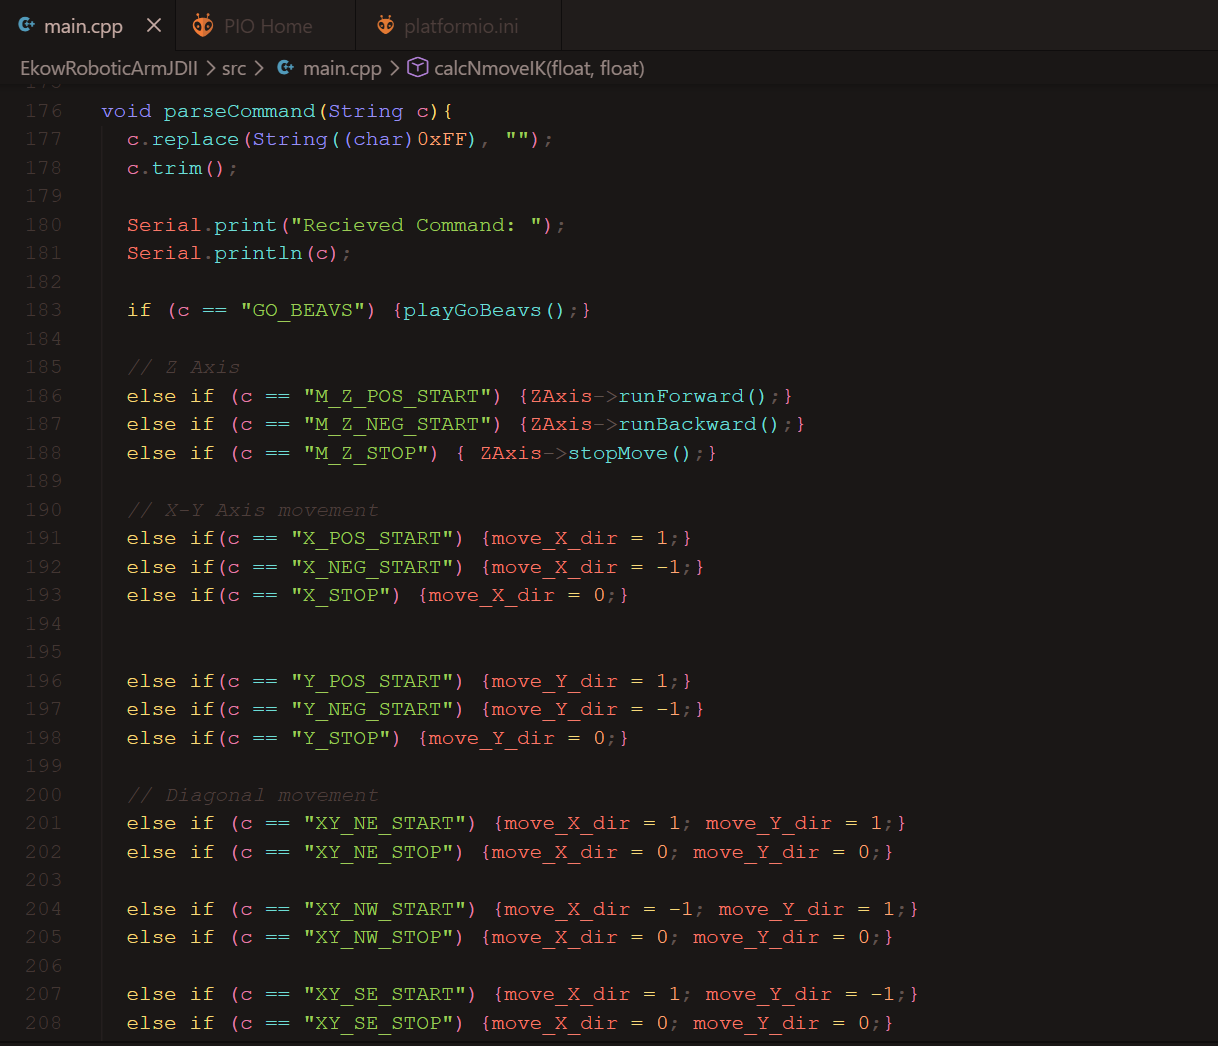Switch to the PIO Home tab

(x=267, y=26)
